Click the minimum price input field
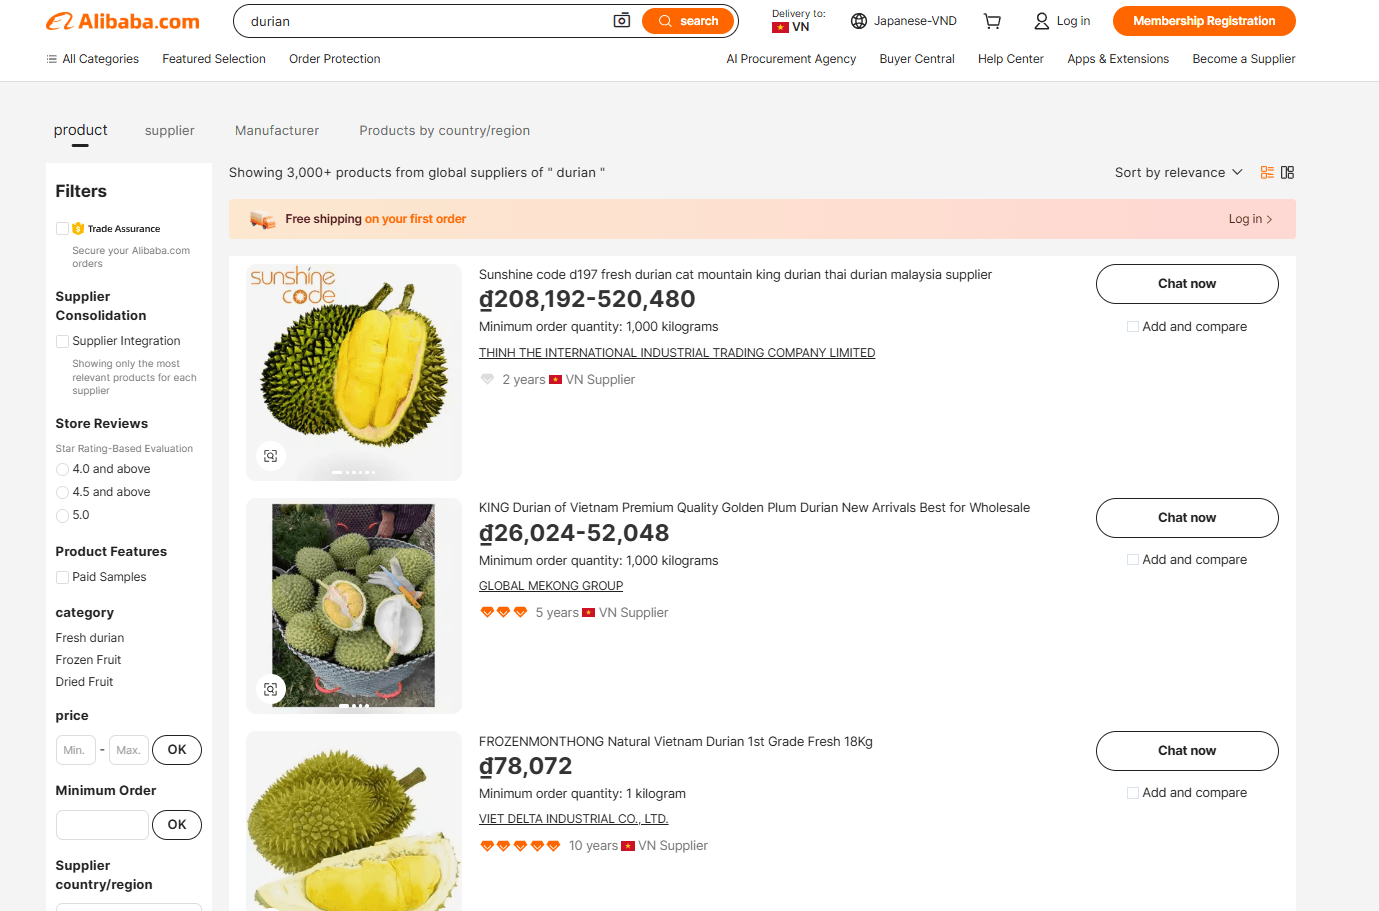The height and width of the screenshot is (911, 1379). point(76,750)
